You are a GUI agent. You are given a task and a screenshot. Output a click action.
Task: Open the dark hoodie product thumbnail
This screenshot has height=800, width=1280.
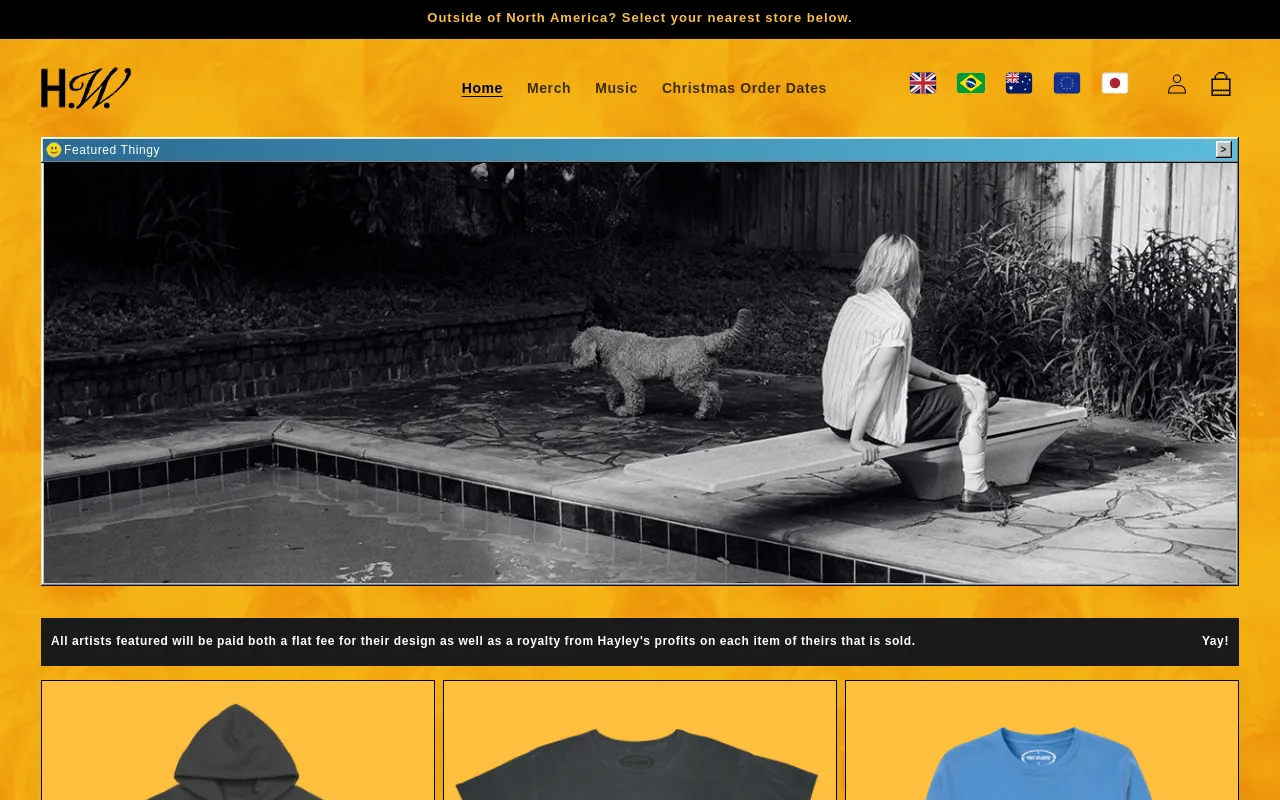point(238,740)
